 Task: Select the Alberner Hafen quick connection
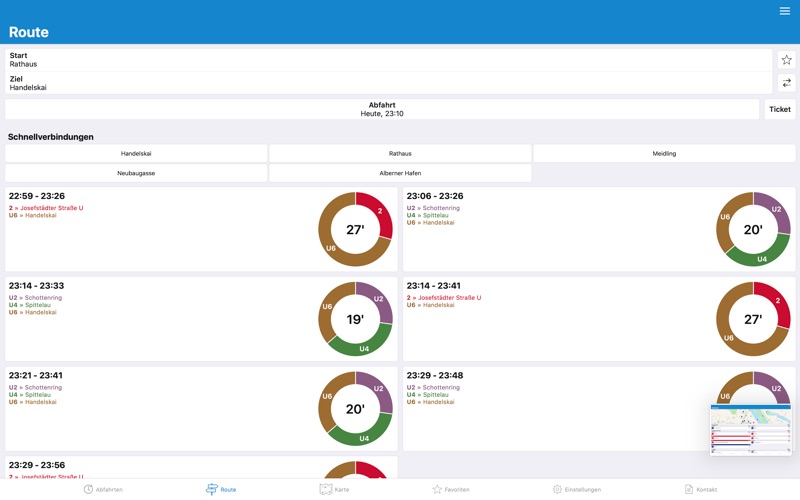tap(400, 173)
